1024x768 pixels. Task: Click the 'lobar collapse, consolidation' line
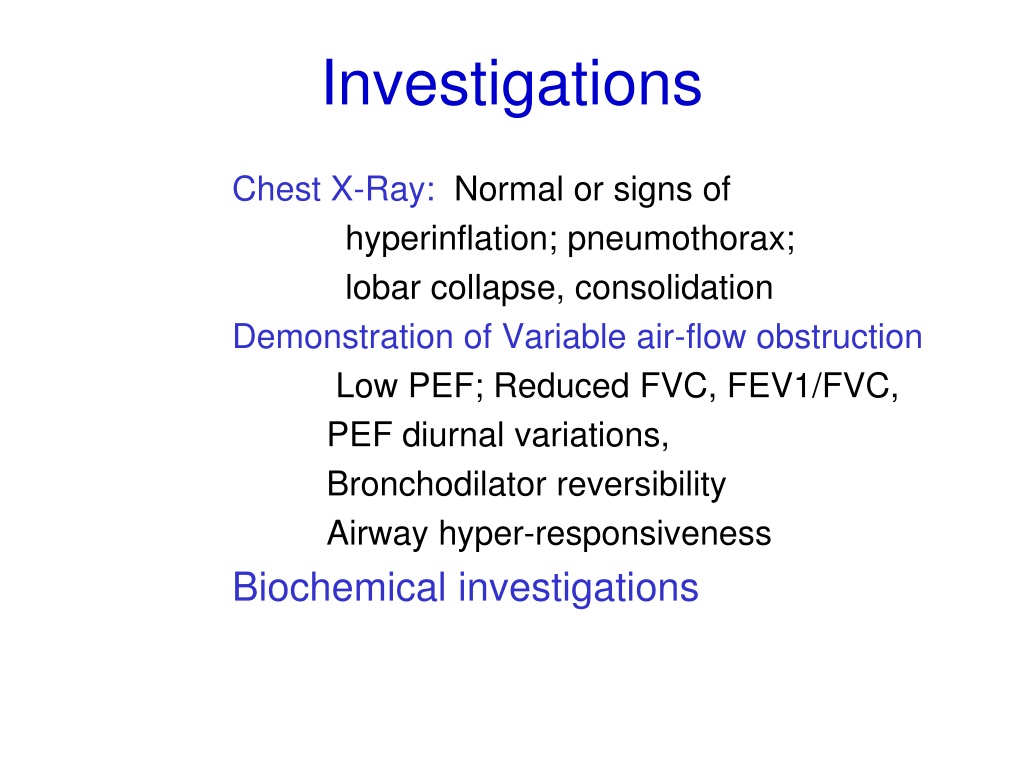tap(559, 288)
